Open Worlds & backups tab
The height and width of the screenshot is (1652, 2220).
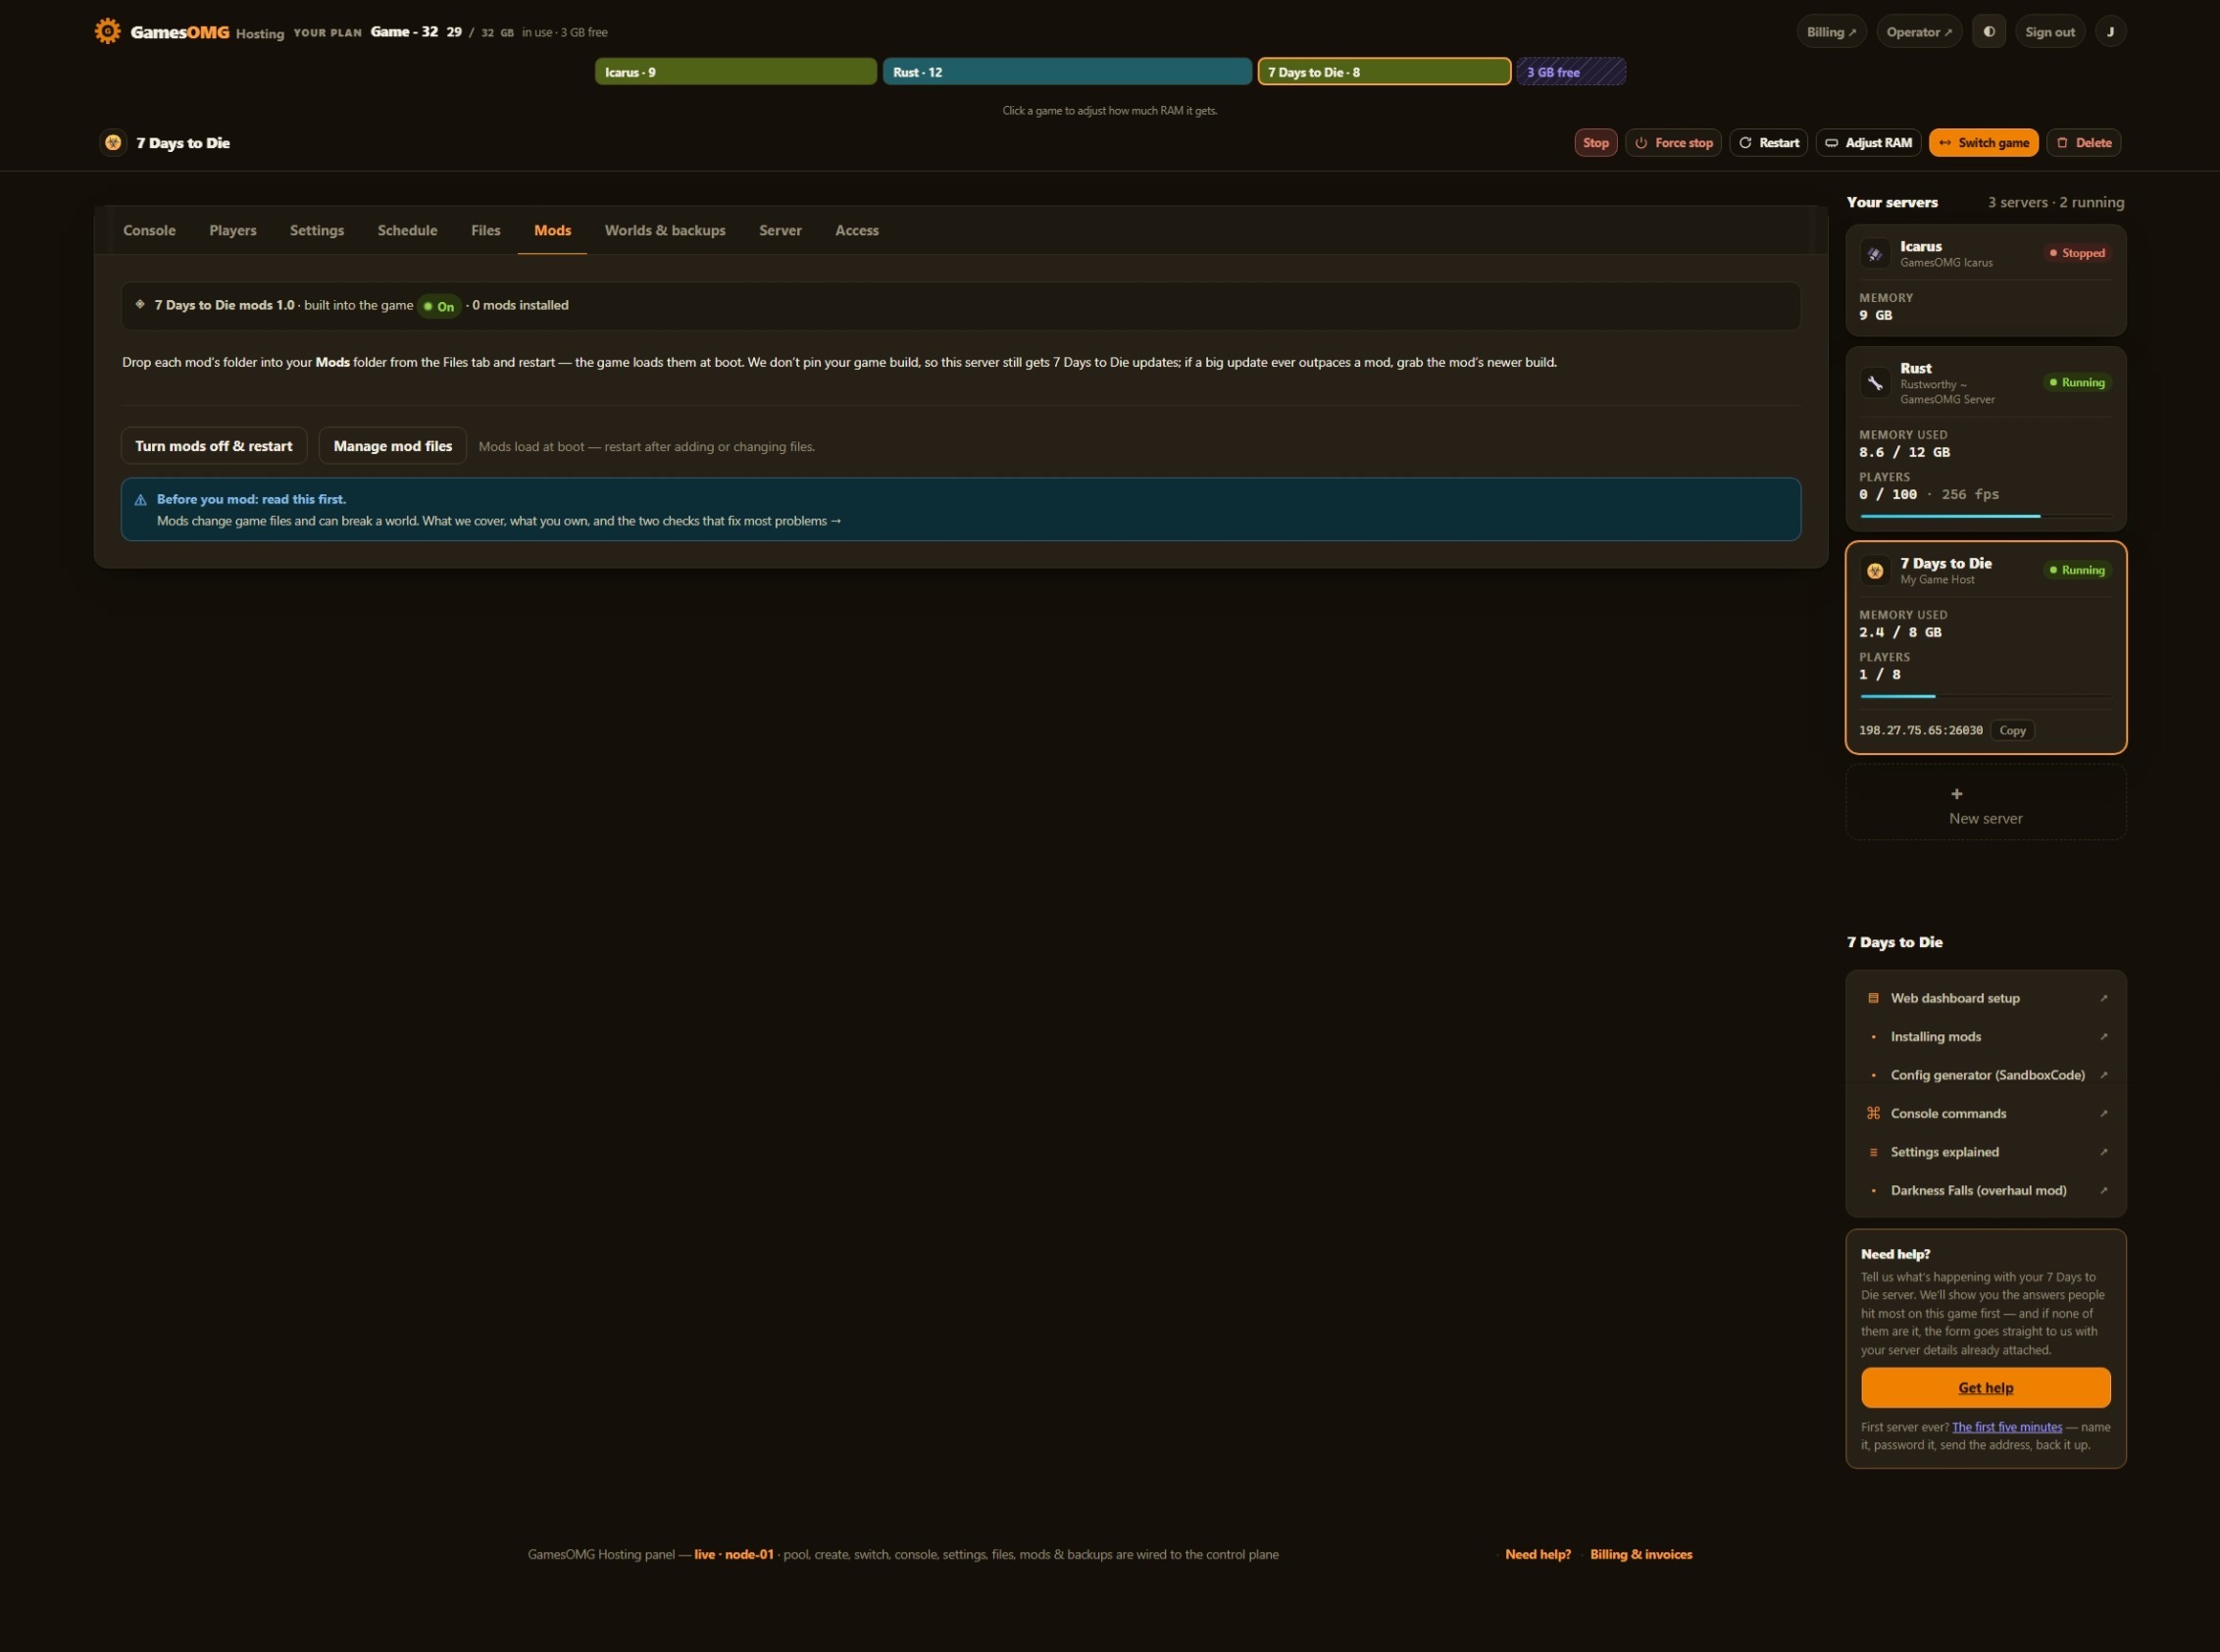(665, 230)
